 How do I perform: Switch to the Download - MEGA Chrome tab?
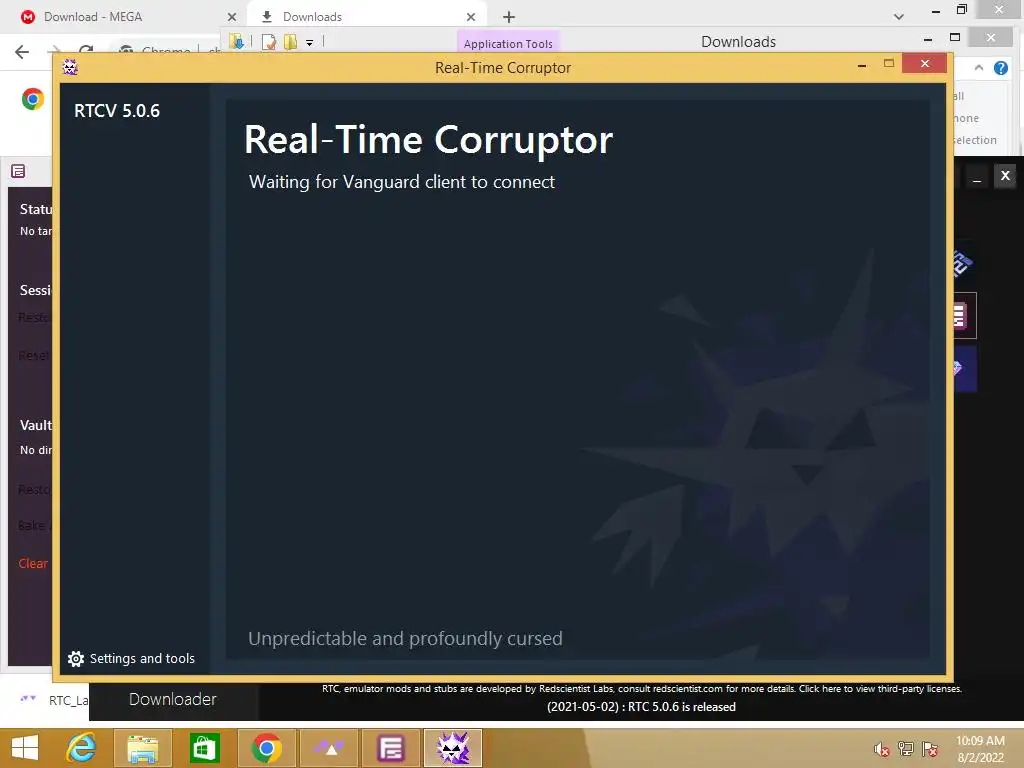pyautogui.click(x=93, y=16)
